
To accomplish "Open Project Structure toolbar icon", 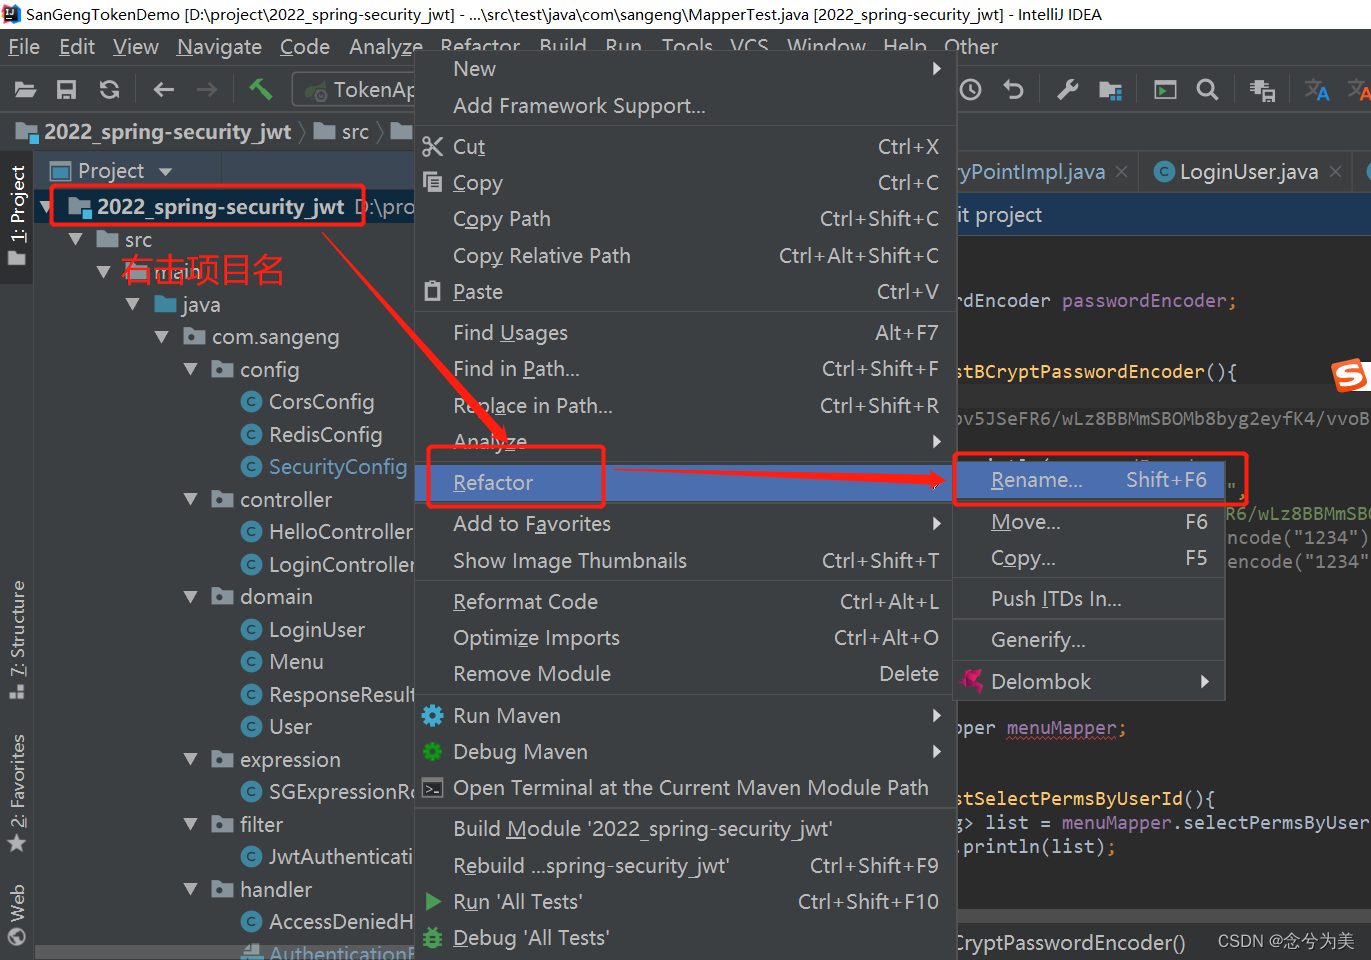I will [1110, 90].
